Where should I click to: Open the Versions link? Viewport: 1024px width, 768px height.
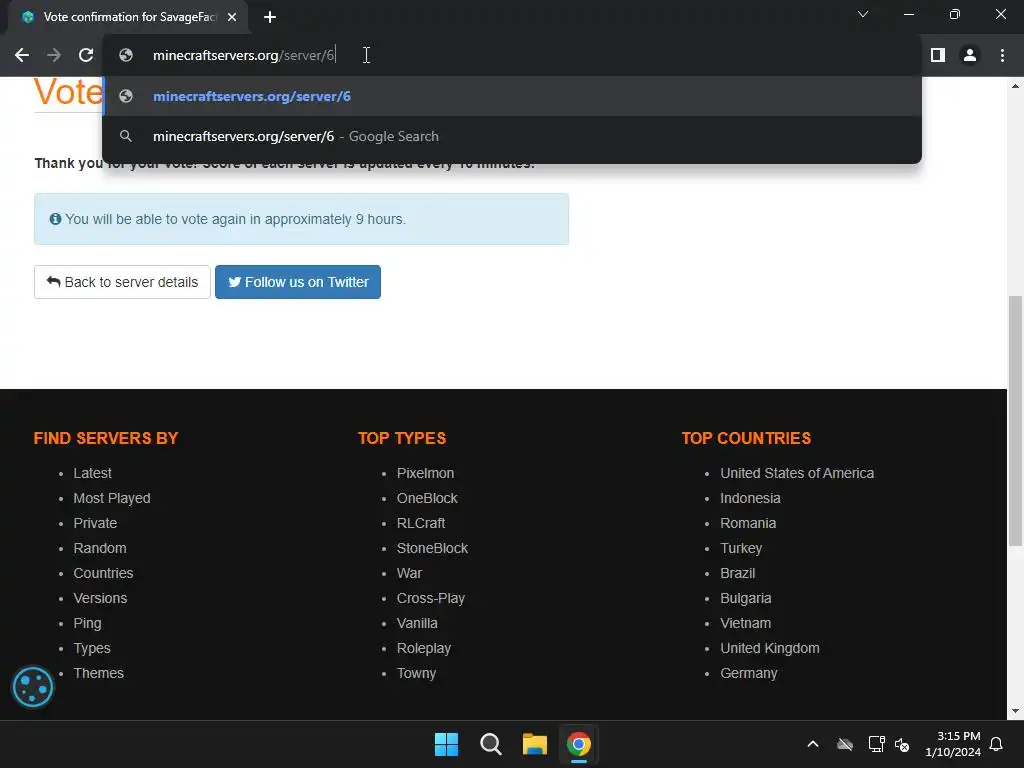100,598
